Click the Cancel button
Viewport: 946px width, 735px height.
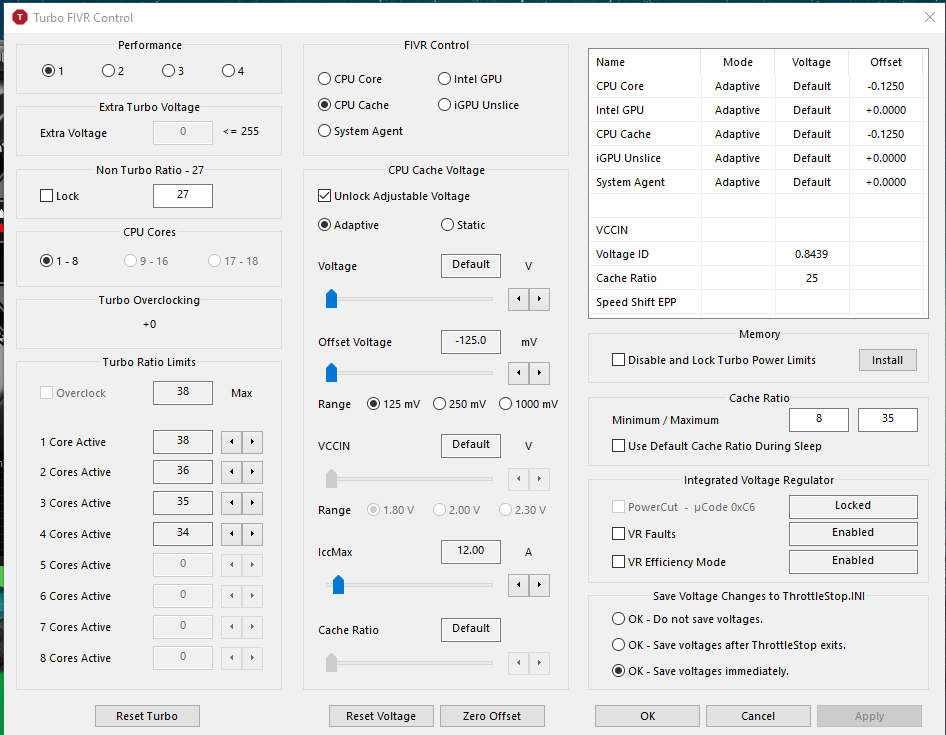pos(758,716)
